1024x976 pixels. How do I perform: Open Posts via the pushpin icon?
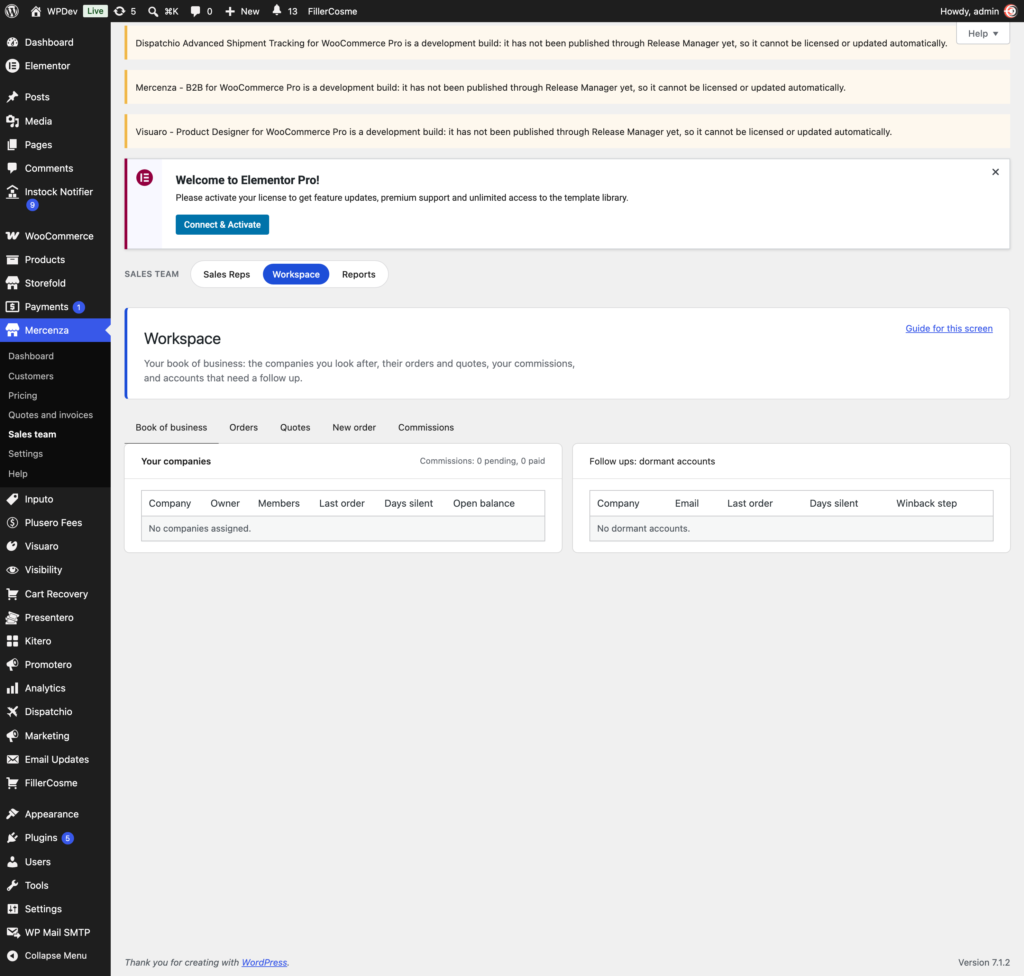coord(12,97)
